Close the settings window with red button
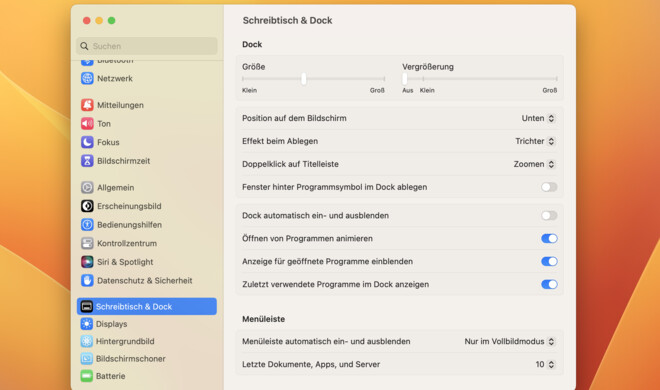Image resolution: width=660 pixels, height=390 pixels. [87, 20]
